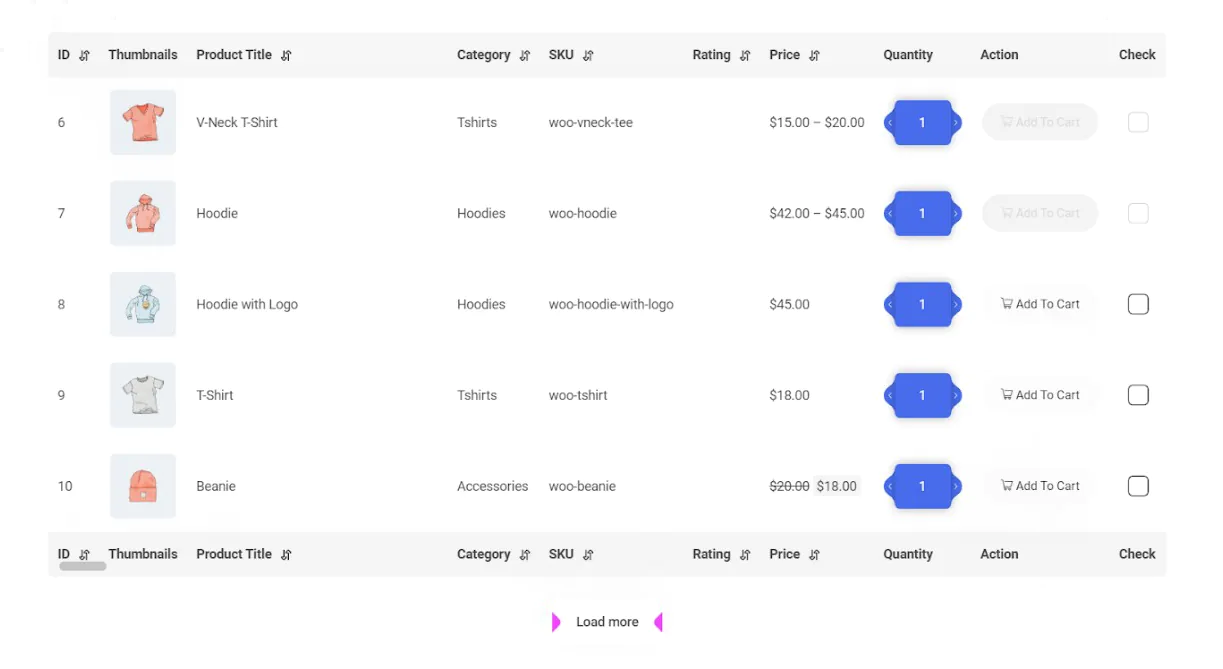Viewport: 1223px width, 669px height.
Task: Click the Load more button
Action: point(607,621)
